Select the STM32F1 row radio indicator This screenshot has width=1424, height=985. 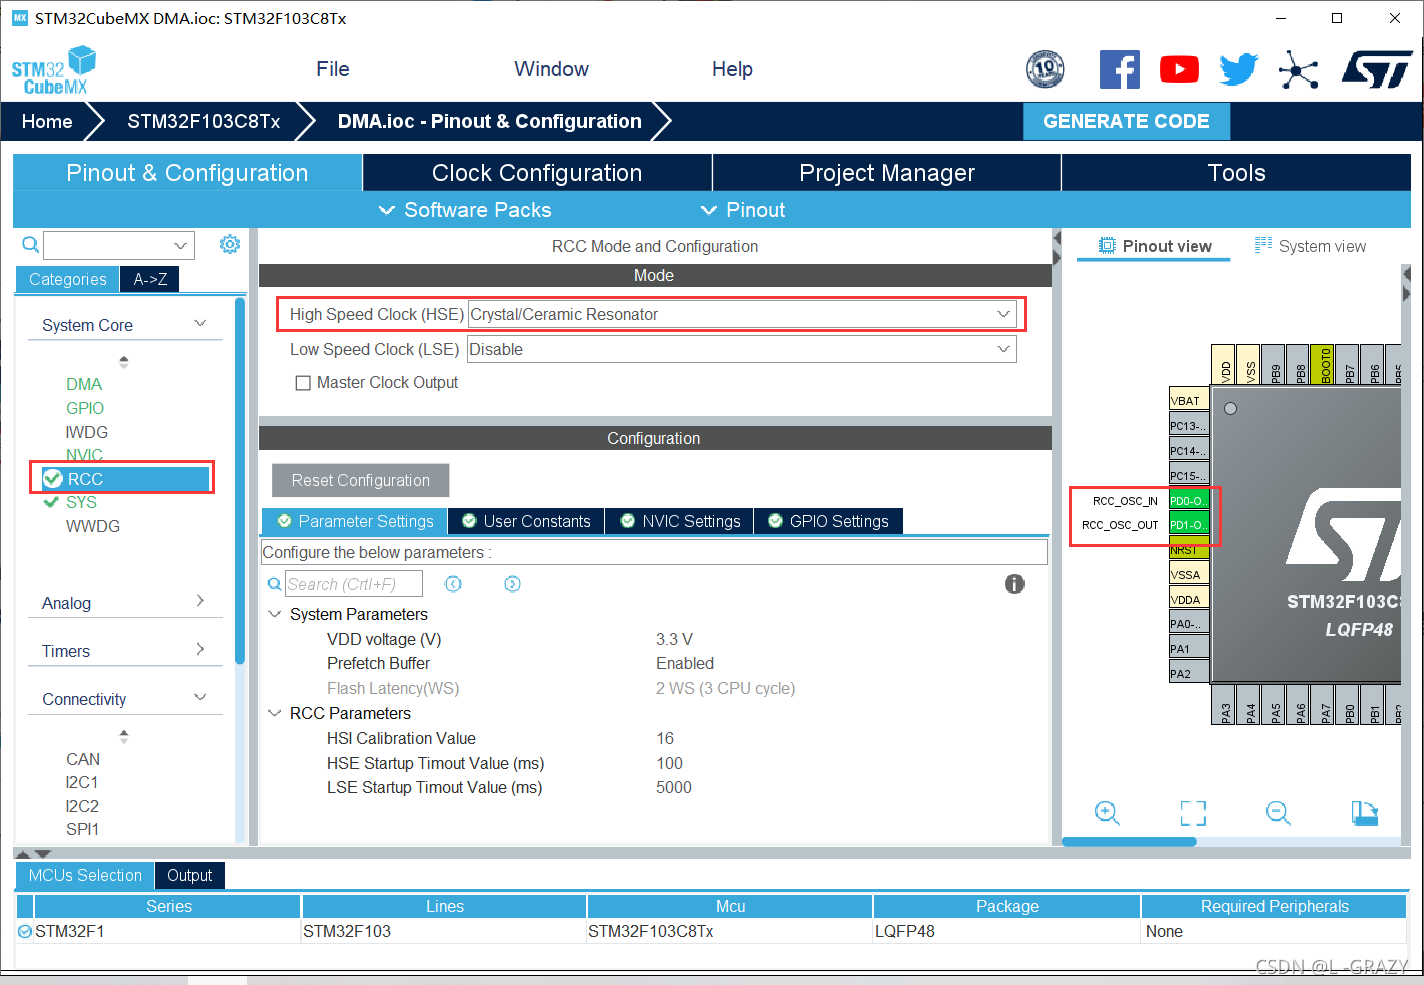(25, 931)
